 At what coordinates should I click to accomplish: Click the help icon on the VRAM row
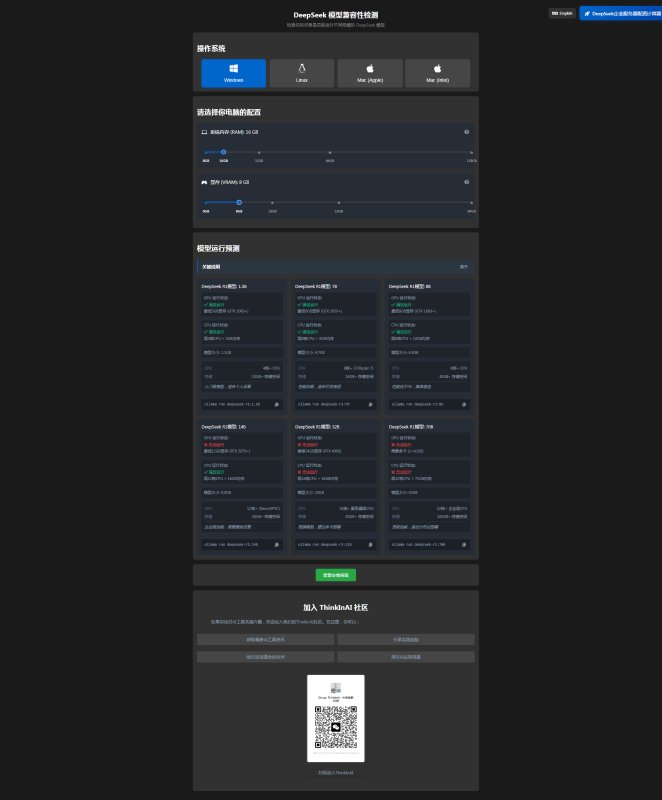click(466, 182)
